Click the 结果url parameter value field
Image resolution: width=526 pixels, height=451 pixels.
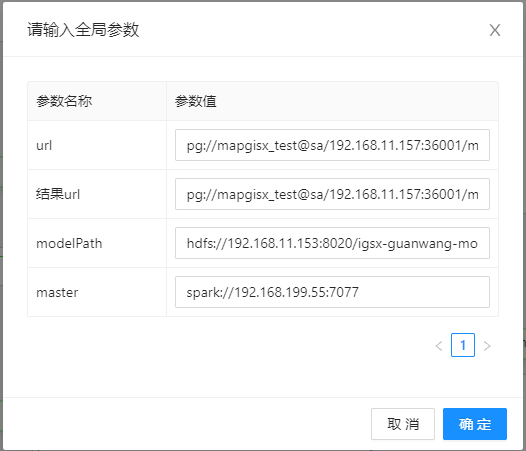coord(332,194)
